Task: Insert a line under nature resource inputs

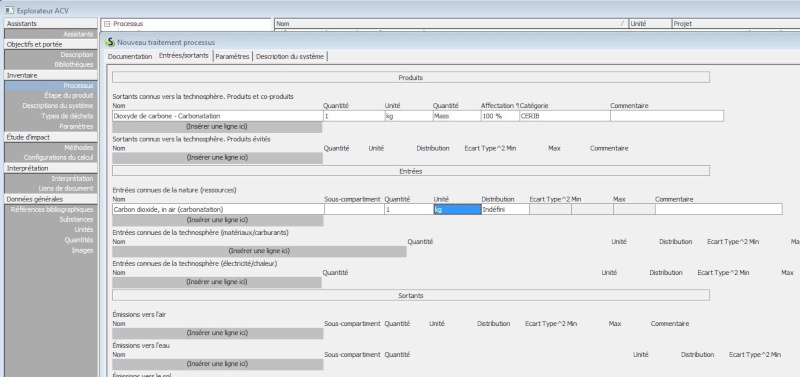Action: pos(217,220)
